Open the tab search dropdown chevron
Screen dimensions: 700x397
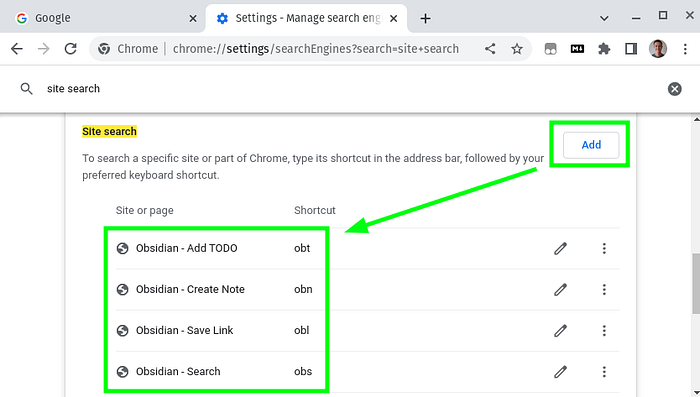click(x=604, y=18)
